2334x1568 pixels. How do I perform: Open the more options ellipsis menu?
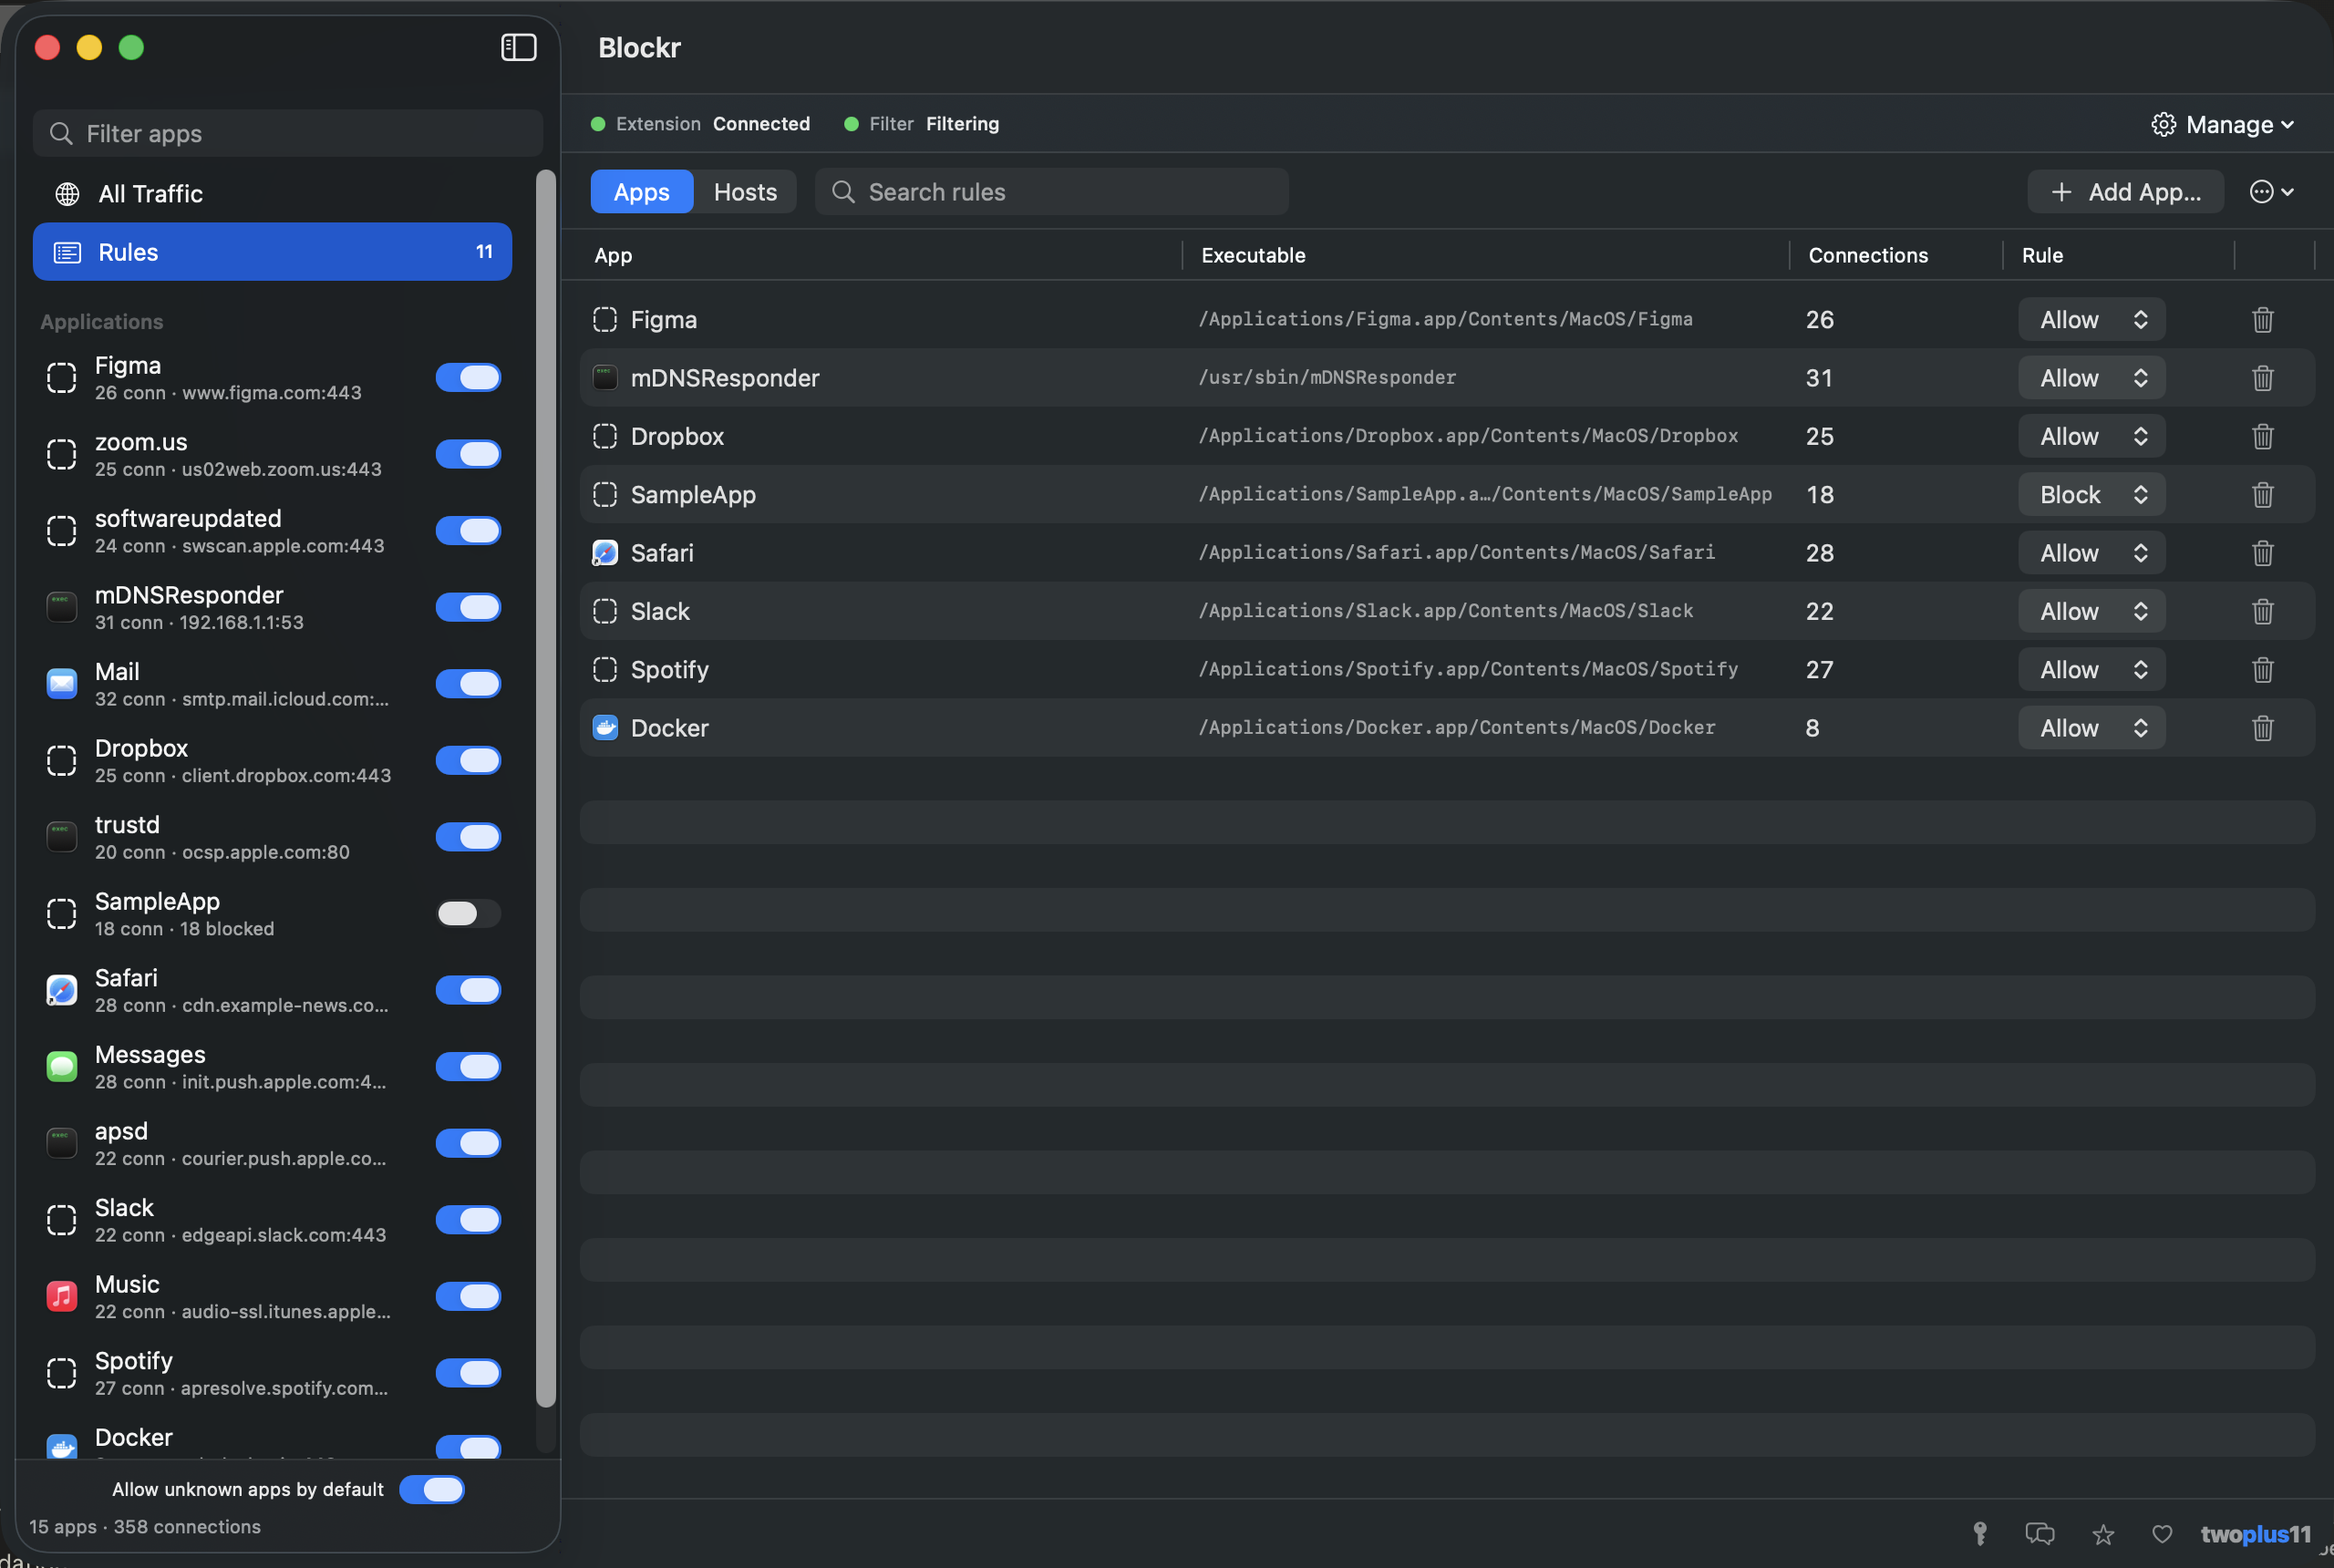tap(2271, 192)
